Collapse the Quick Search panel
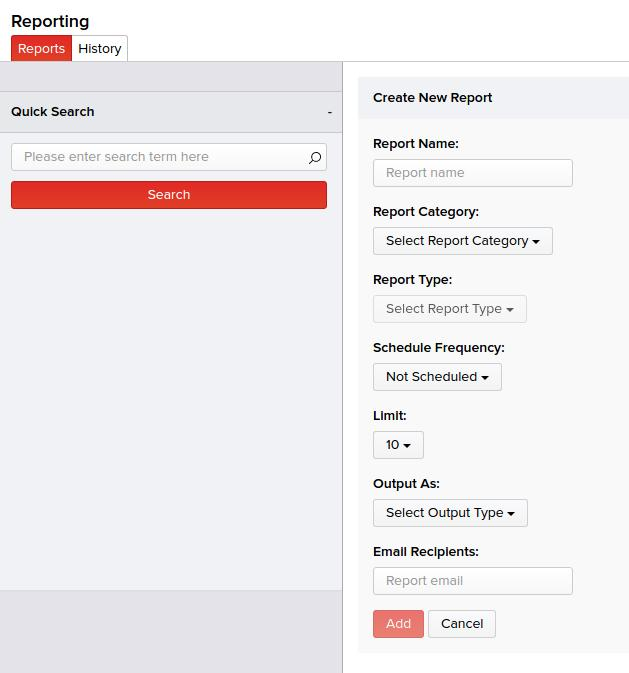Viewport: 629px width, 673px height. click(x=329, y=112)
